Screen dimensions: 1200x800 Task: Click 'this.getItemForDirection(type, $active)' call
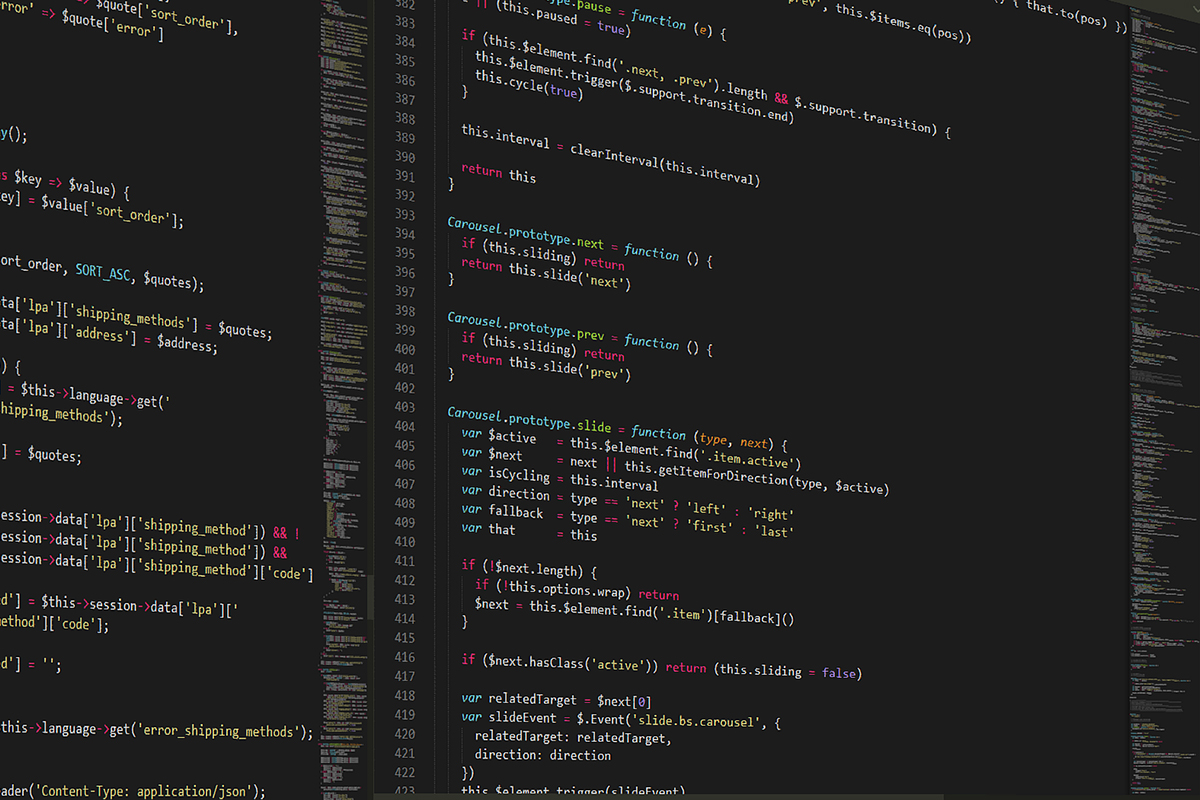757,476
